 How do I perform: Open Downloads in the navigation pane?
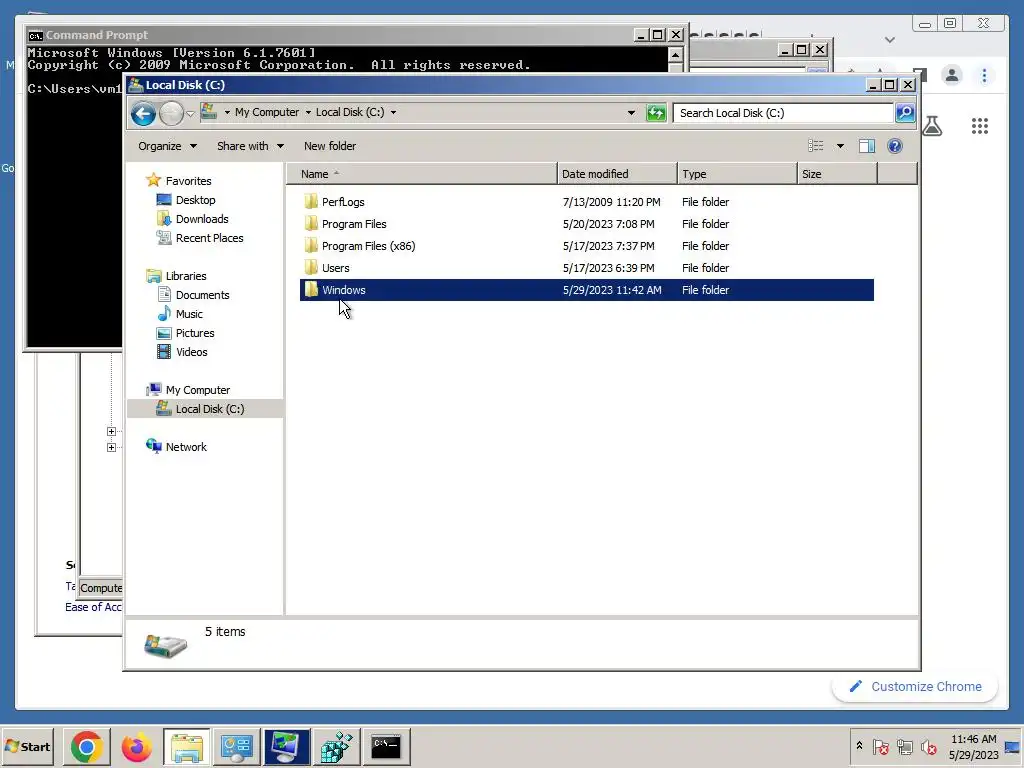[x=202, y=219]
